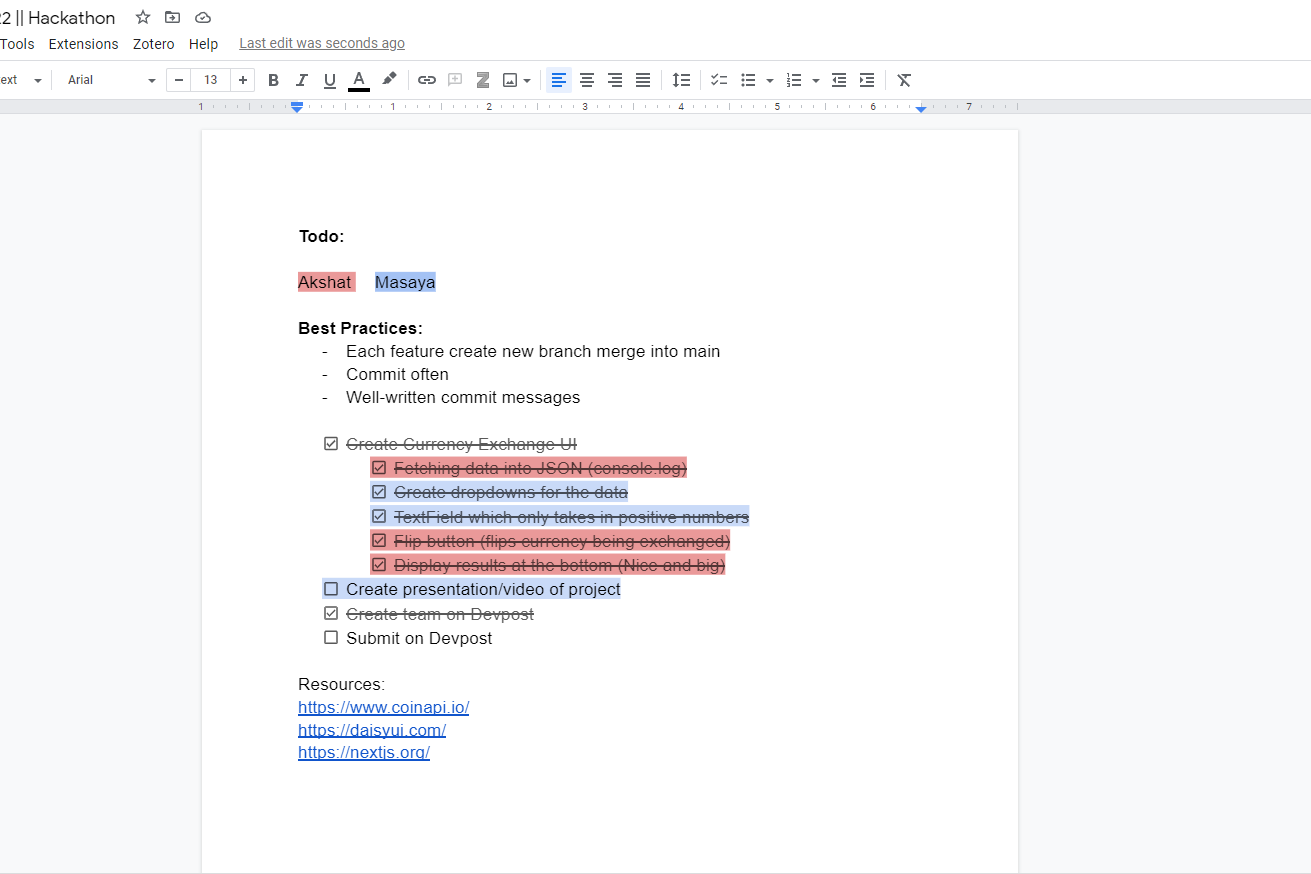
Task: Click the Zotero citation icon in toolbar
Action: click(483, 80)
